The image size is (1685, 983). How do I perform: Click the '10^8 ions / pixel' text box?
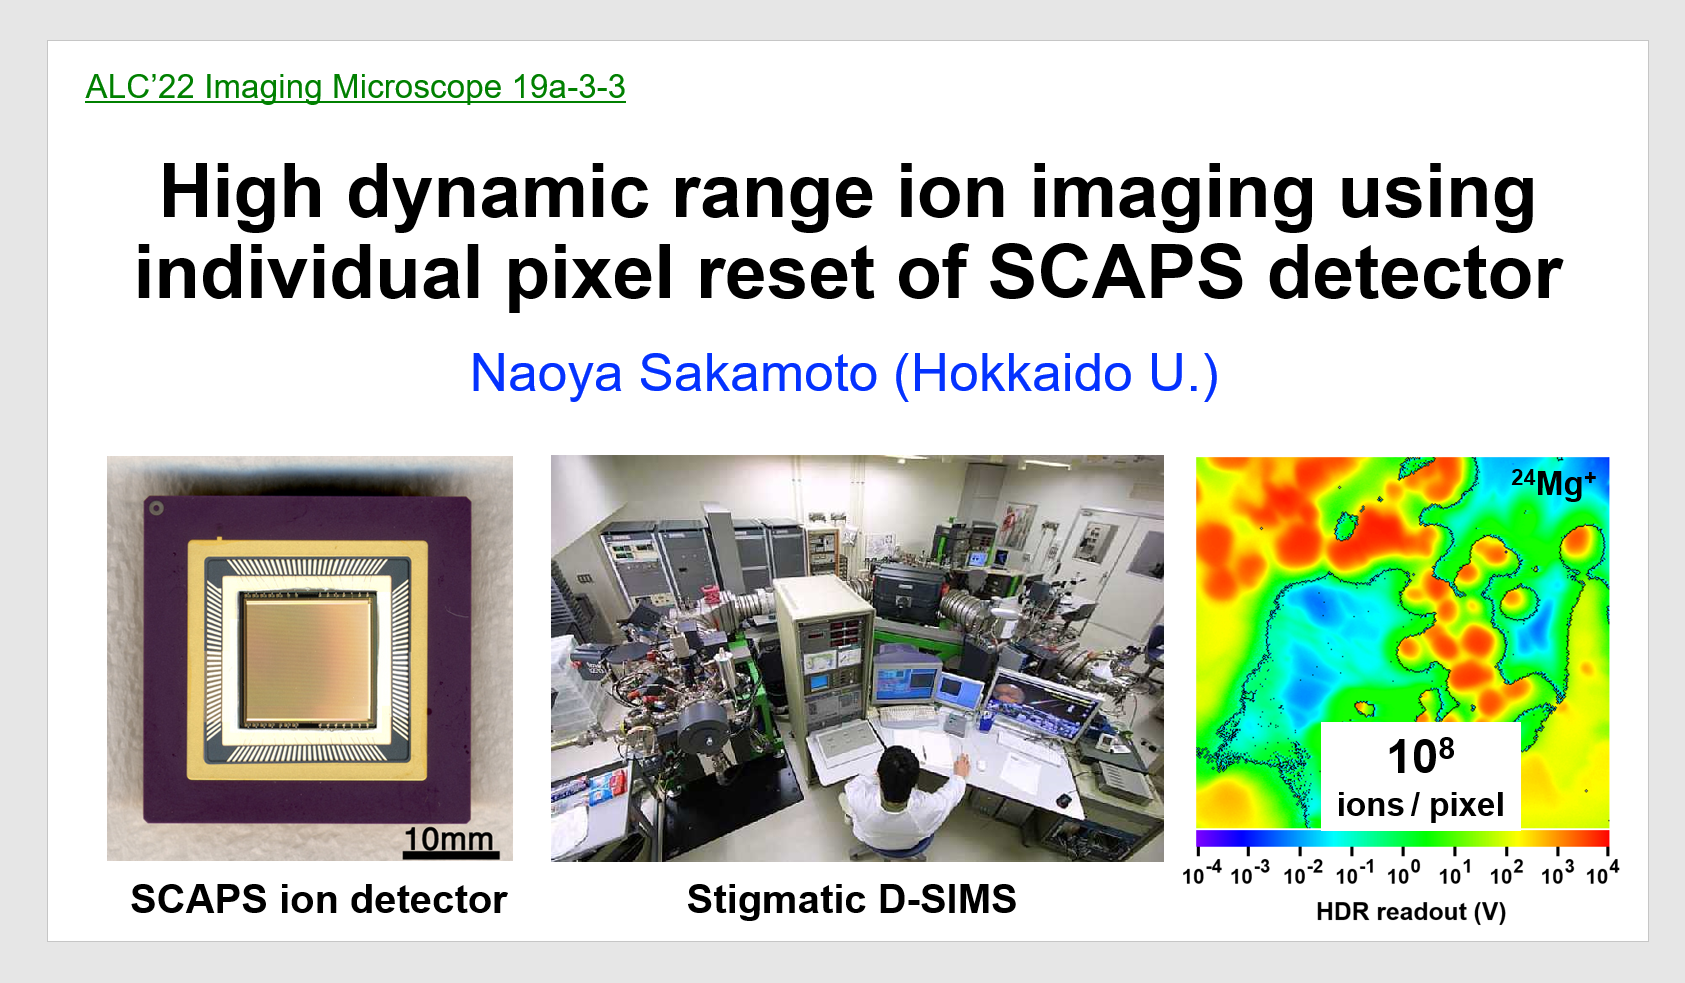[x=1420, y=777]
